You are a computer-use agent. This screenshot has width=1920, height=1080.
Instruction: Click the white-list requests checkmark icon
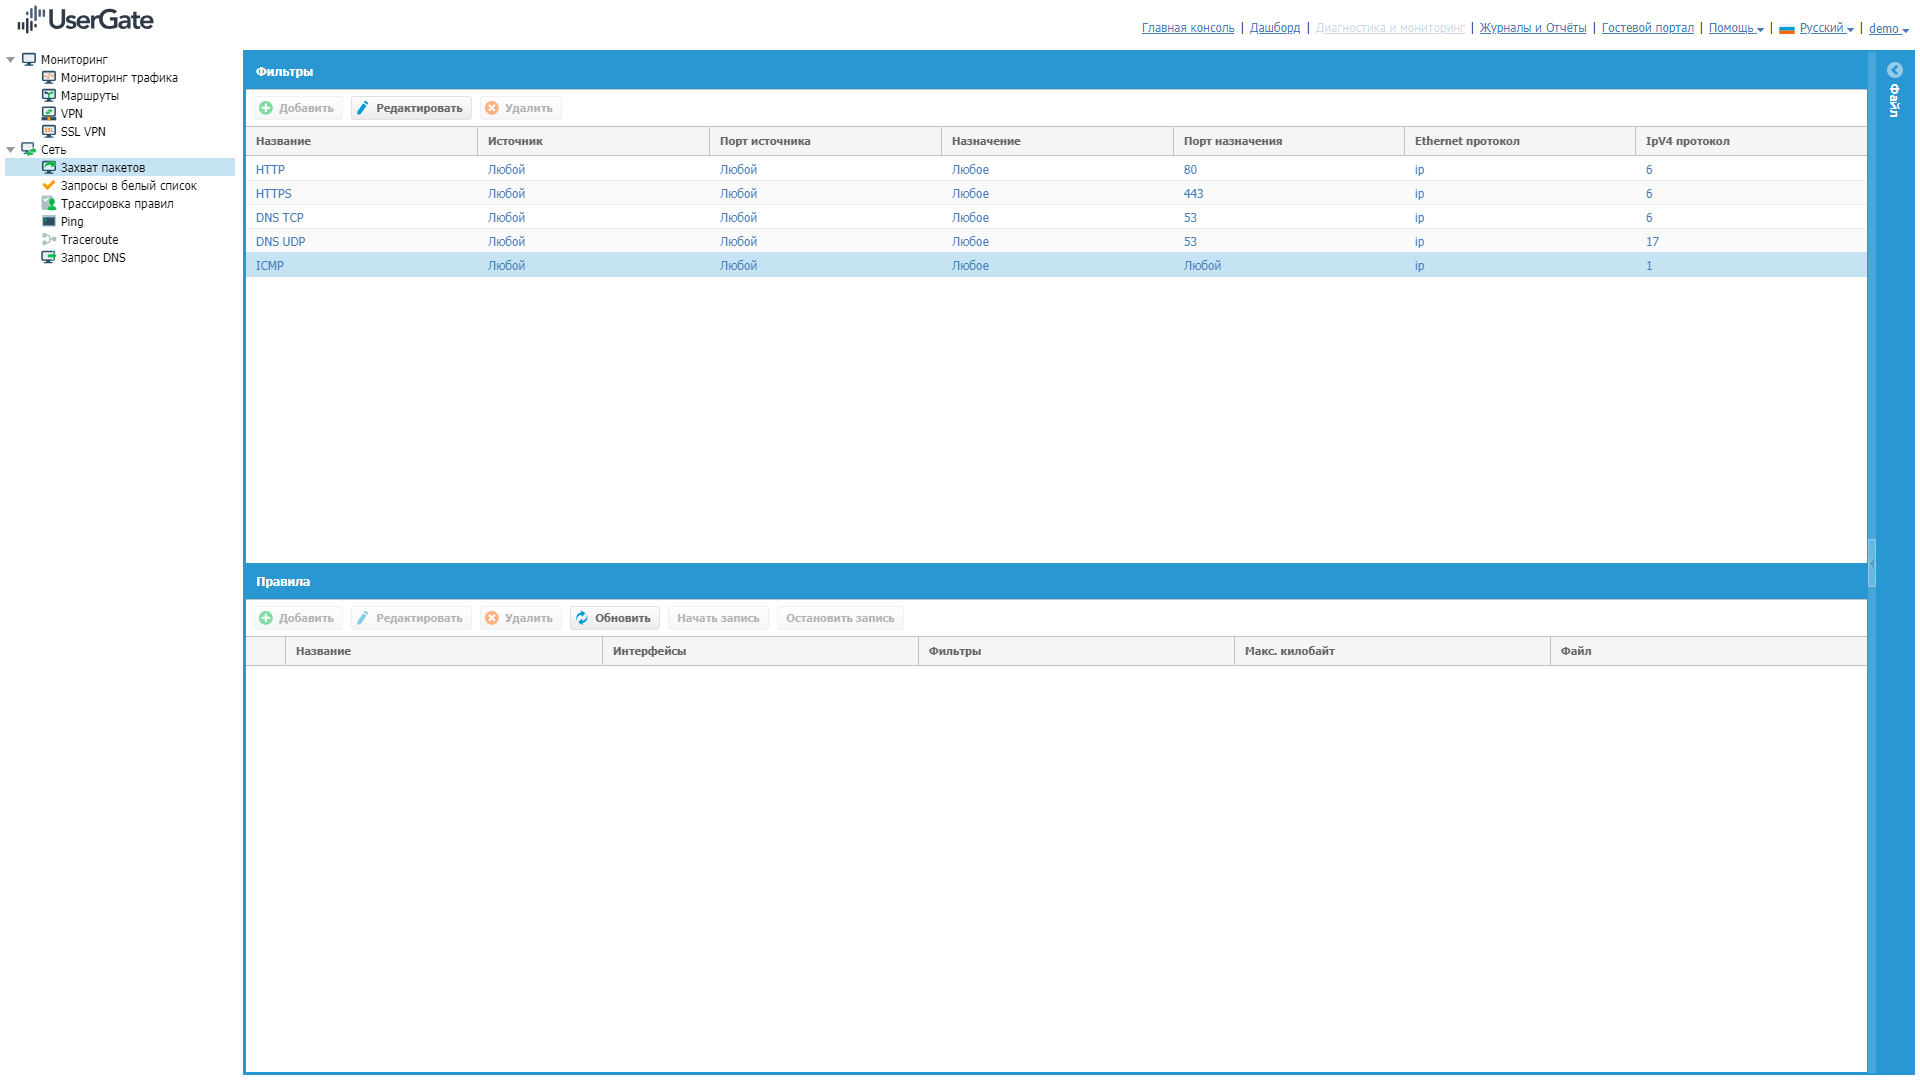pos(48,185)
